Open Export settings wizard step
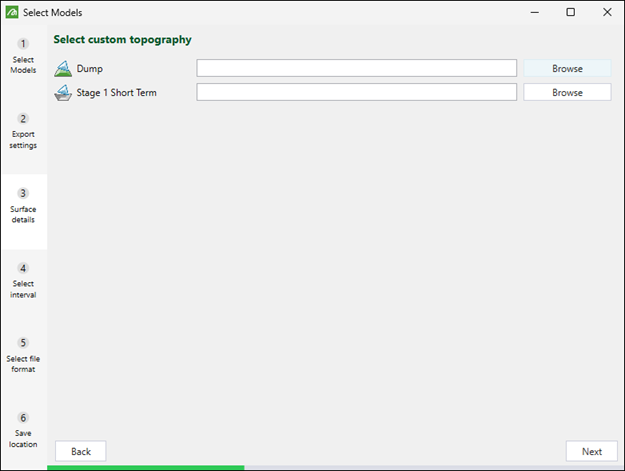Image resolution: width=625 pixels, height=471 pixels. [x=24, y=137]
